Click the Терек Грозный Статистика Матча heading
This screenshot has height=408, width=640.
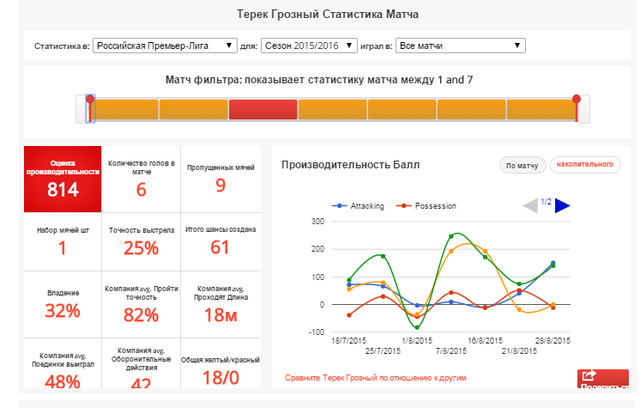327,14
